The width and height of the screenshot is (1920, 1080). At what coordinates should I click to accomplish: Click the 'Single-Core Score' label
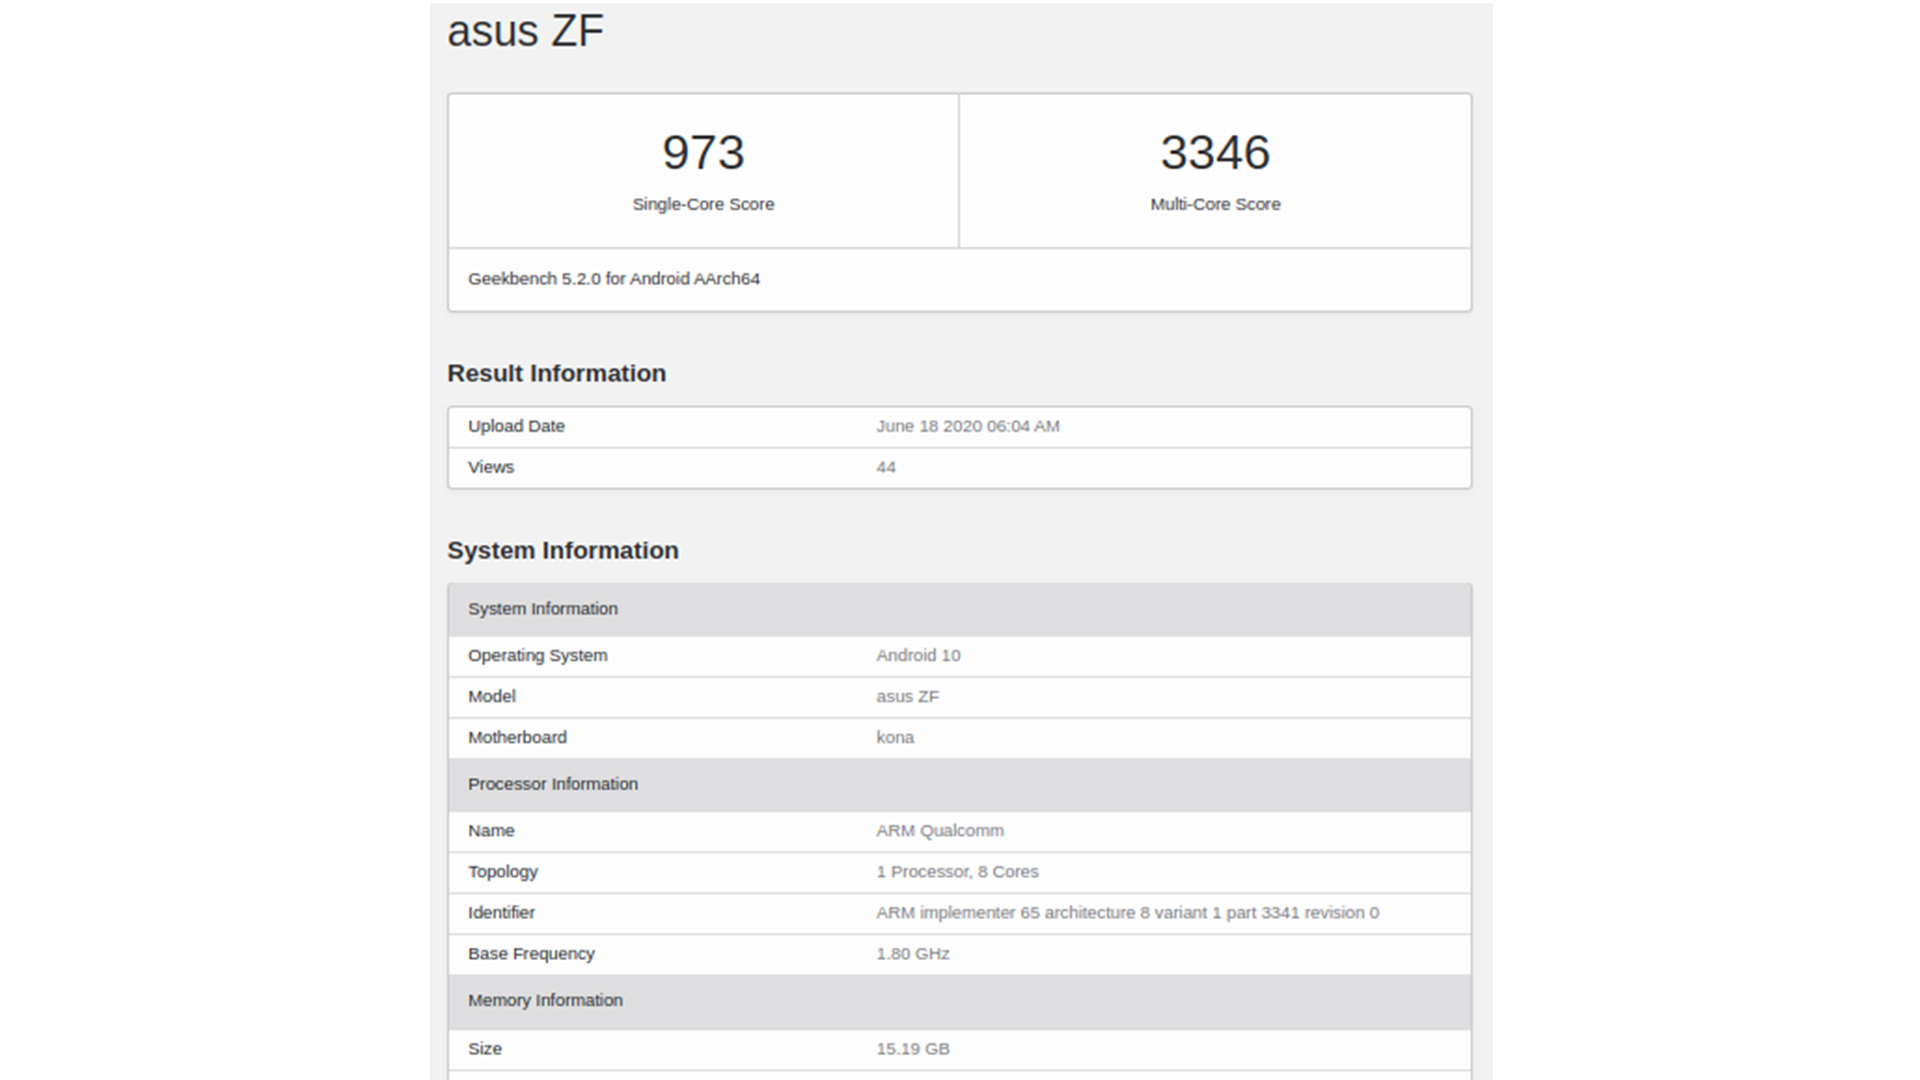click(703, 204)
